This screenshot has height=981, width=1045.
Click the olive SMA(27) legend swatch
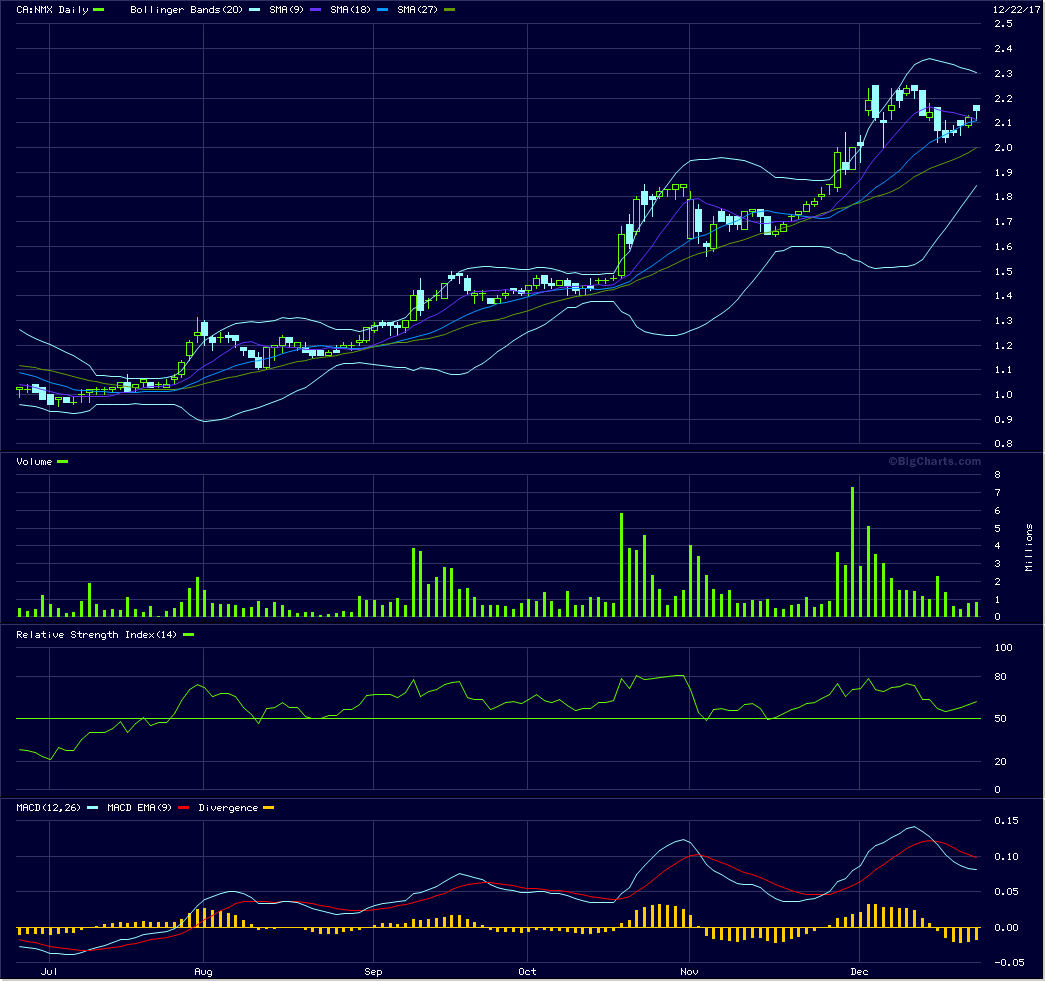[x=449, y=10]
